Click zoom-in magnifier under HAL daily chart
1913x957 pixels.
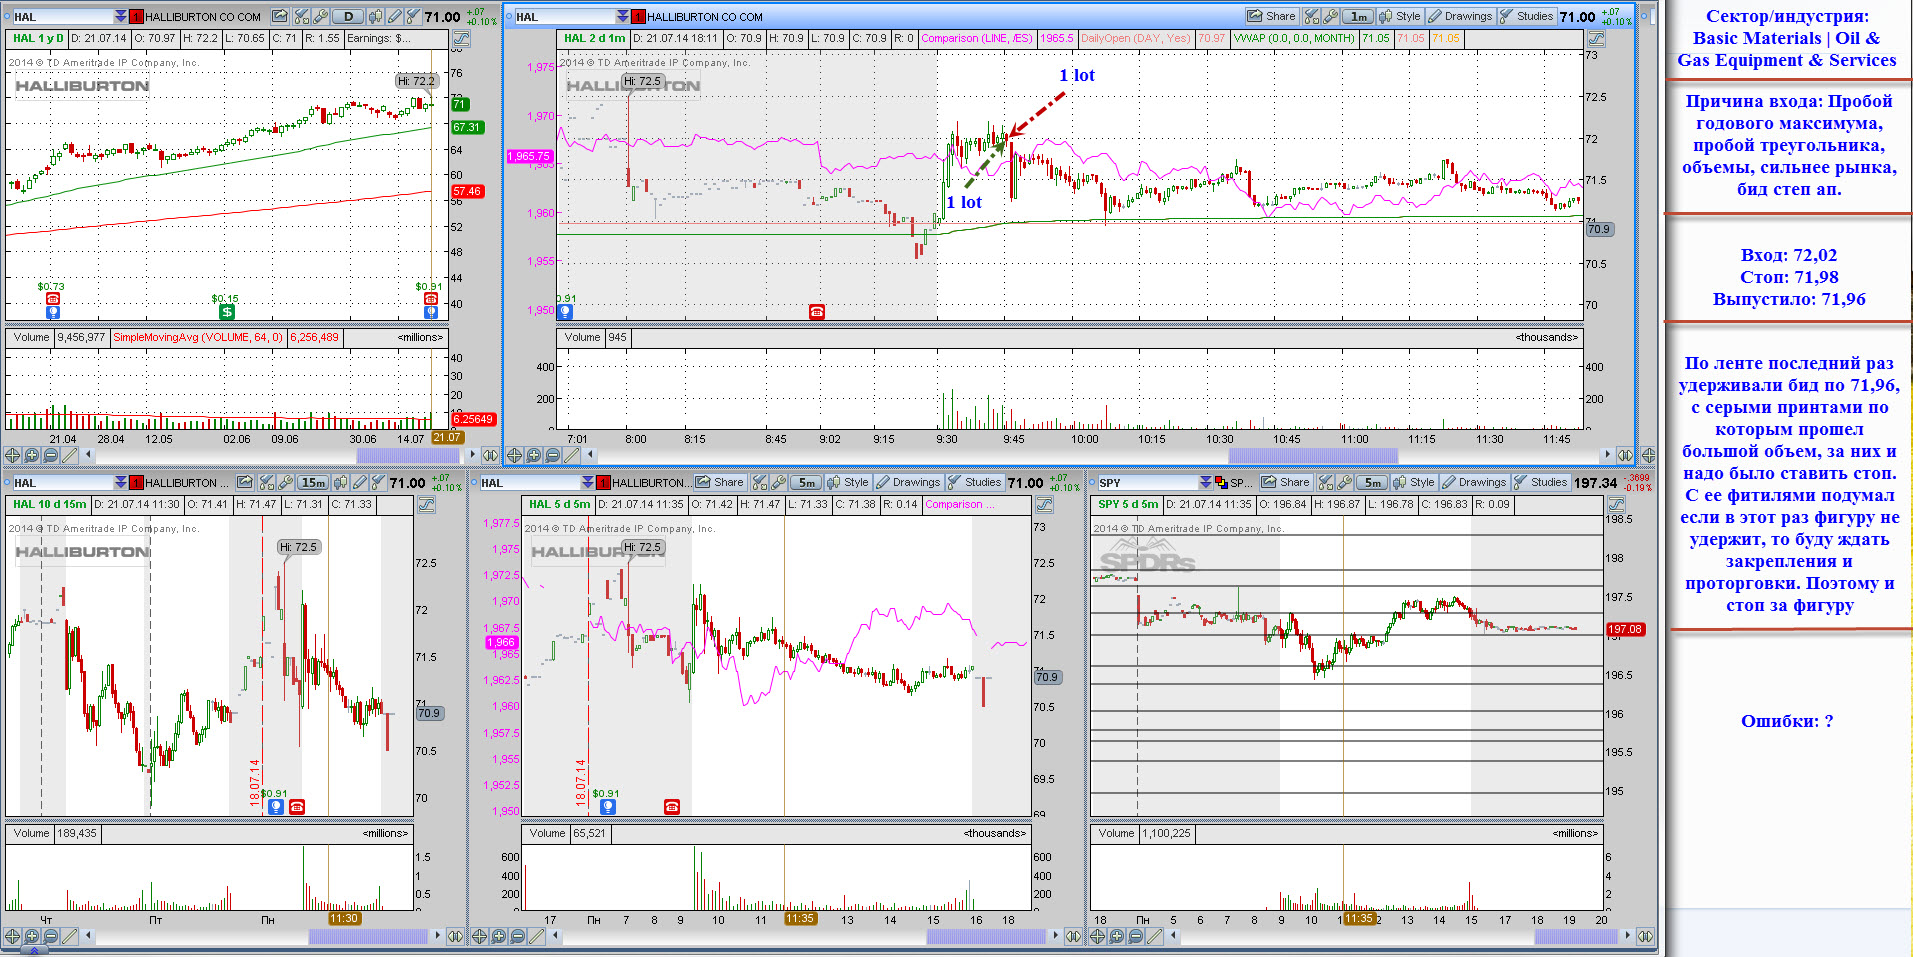tap(31, 455)
